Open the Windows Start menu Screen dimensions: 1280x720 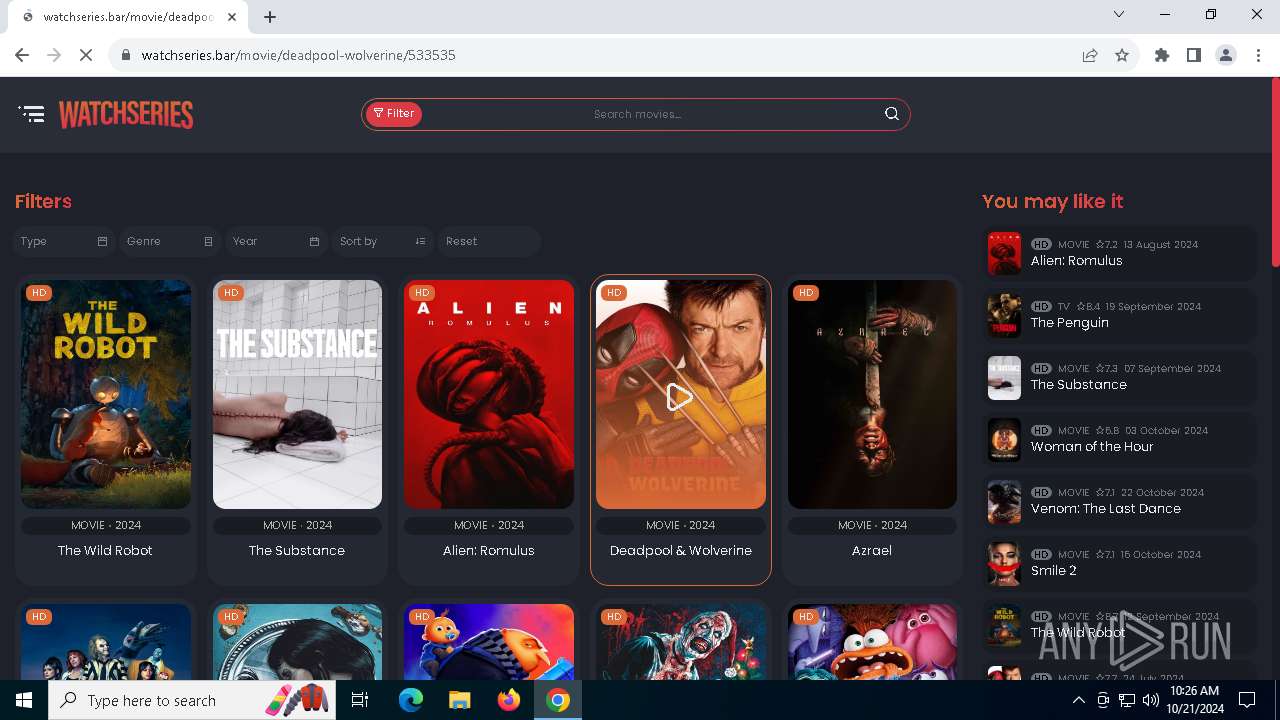(x=24, y=700)
